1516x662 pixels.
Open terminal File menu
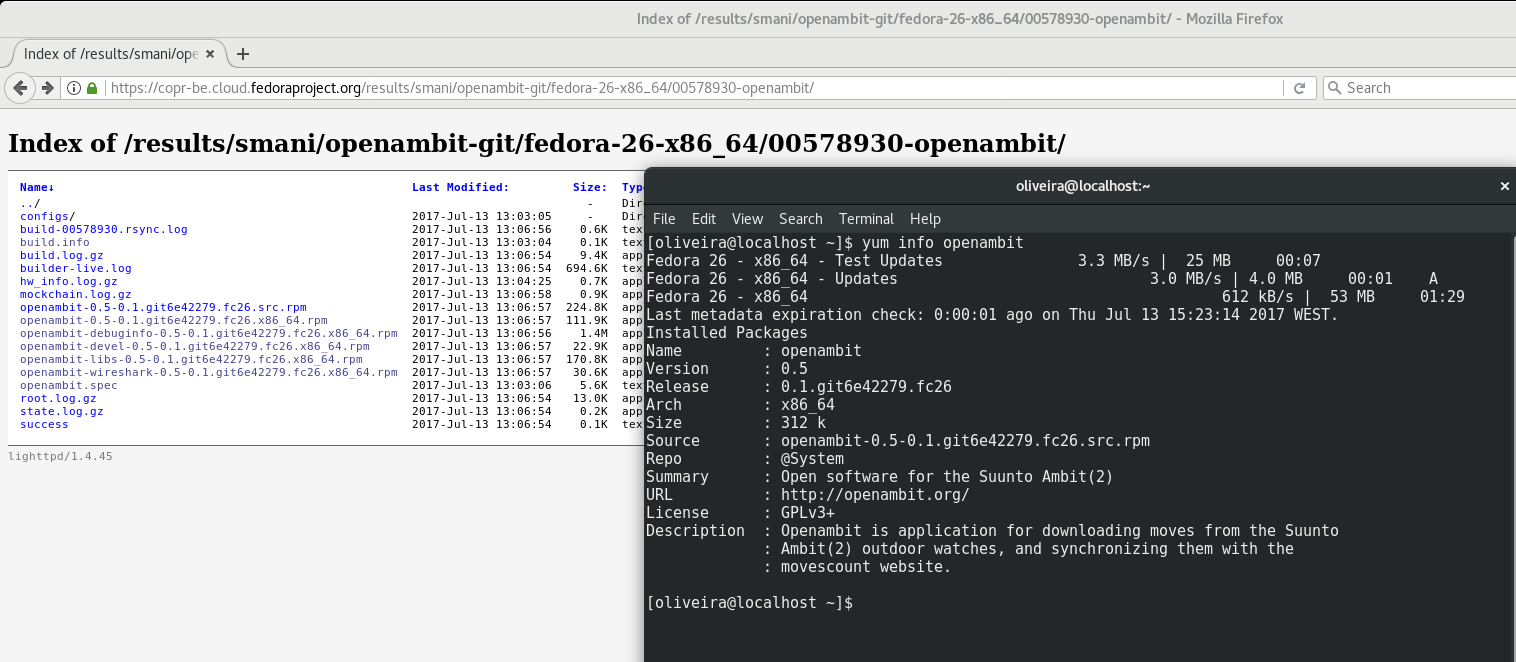point(664,219)
